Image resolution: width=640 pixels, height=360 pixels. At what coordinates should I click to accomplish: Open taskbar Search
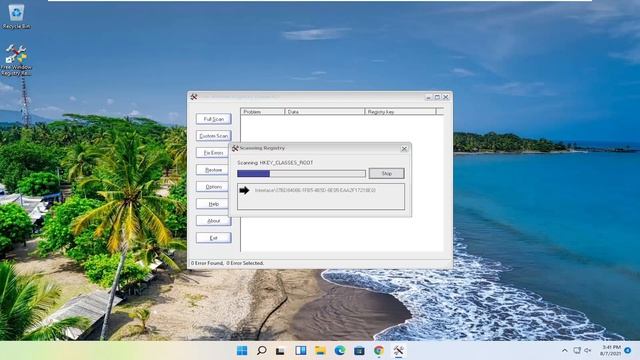262,351
